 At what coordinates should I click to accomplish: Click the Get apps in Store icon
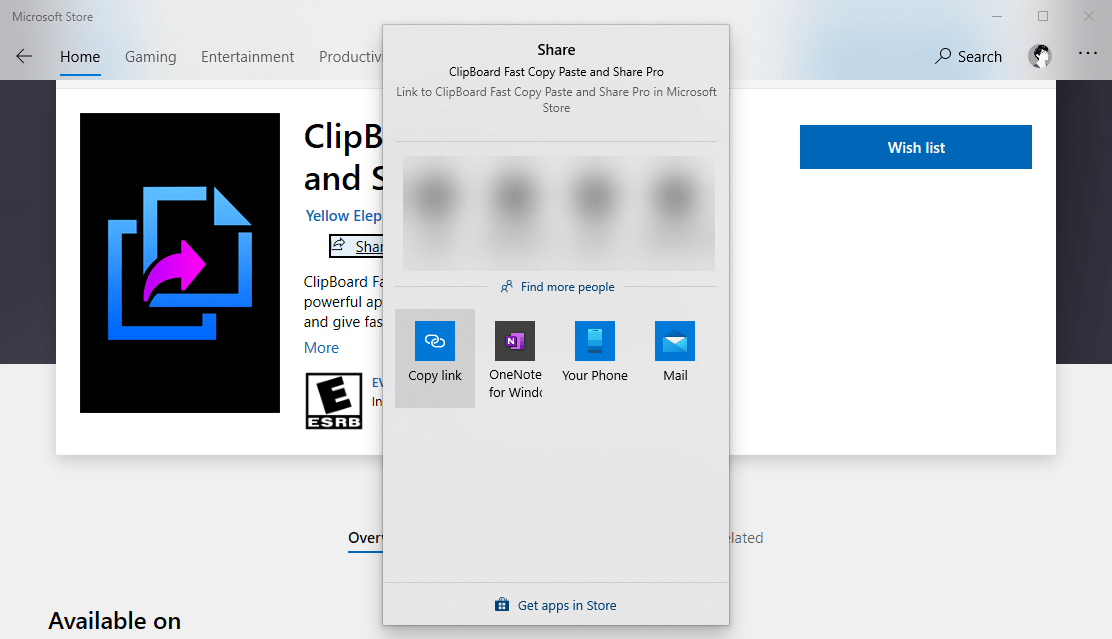coord(501,604)
